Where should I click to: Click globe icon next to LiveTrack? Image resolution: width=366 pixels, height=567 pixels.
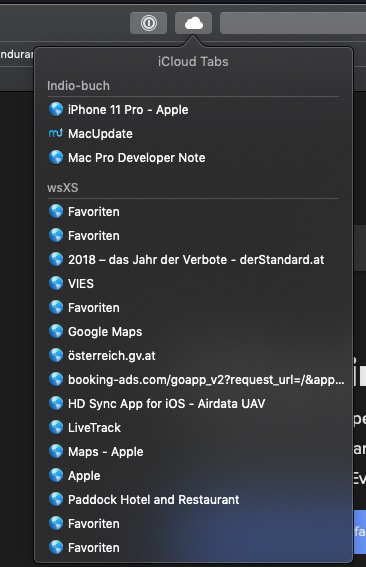tap(56, 427)
